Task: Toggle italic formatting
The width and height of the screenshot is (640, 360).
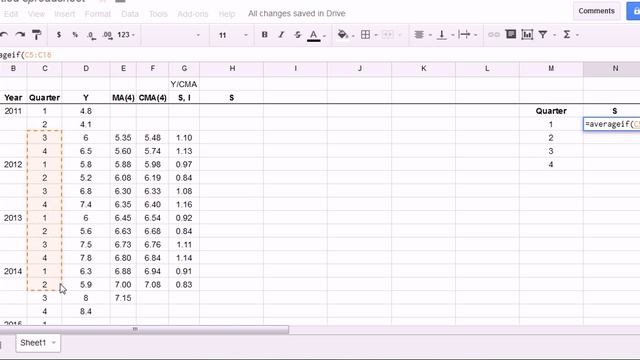Action: 281,35
